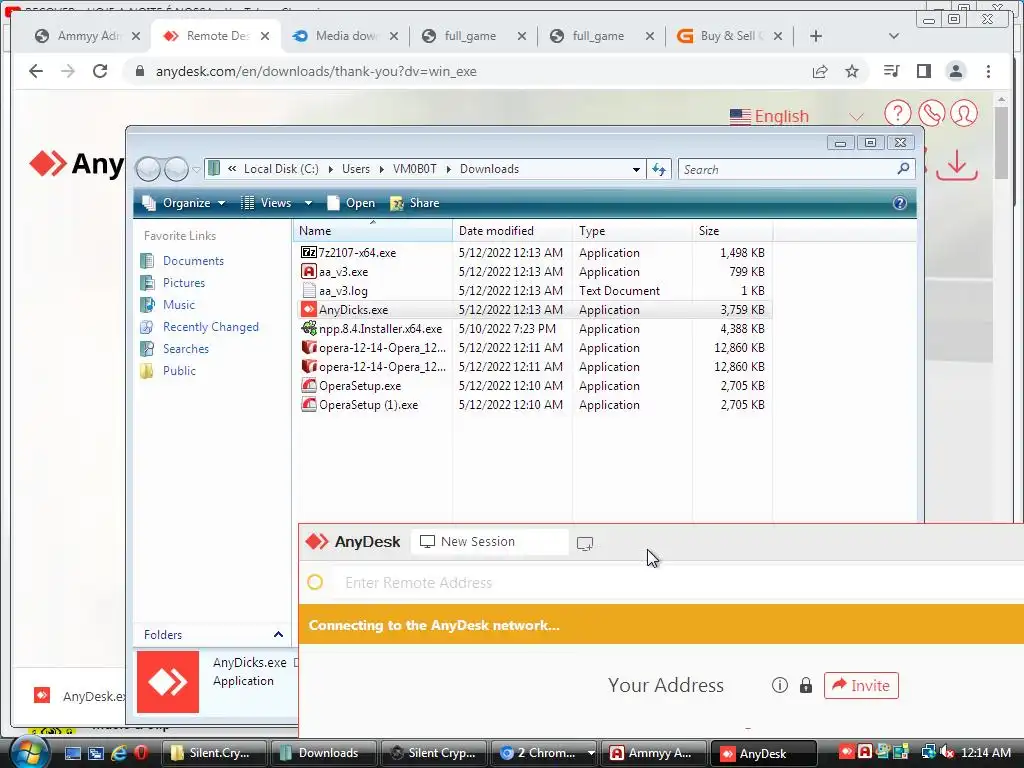Click volume muted tray icon
1024x768 pixels.
click(948, 753)
